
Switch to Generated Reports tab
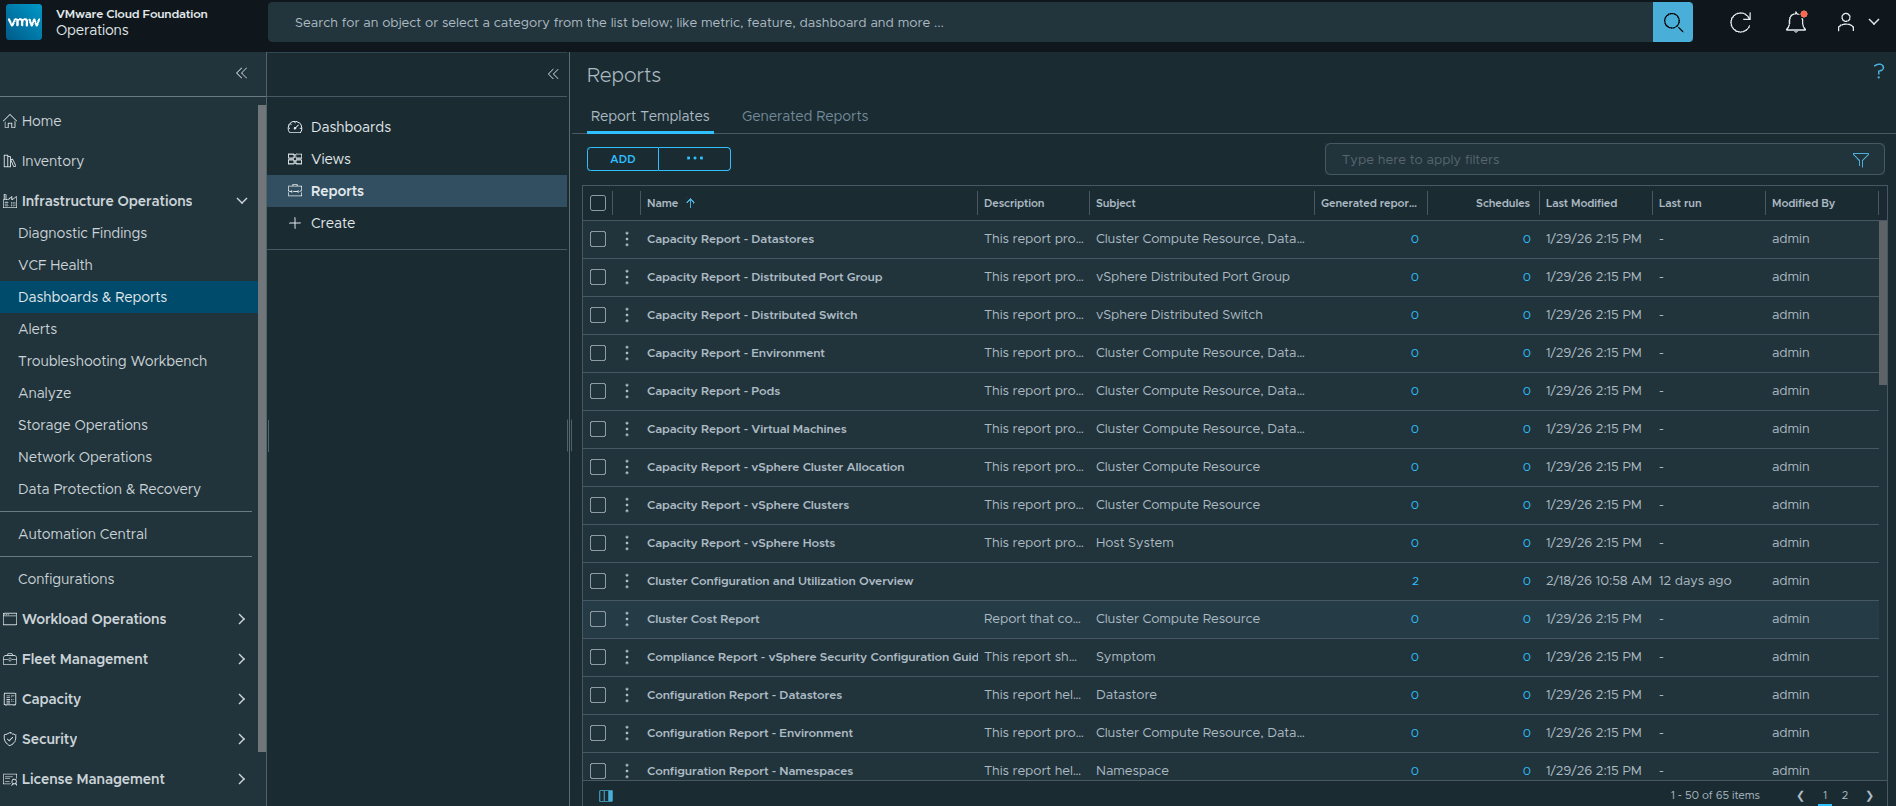tap(804, 116)
